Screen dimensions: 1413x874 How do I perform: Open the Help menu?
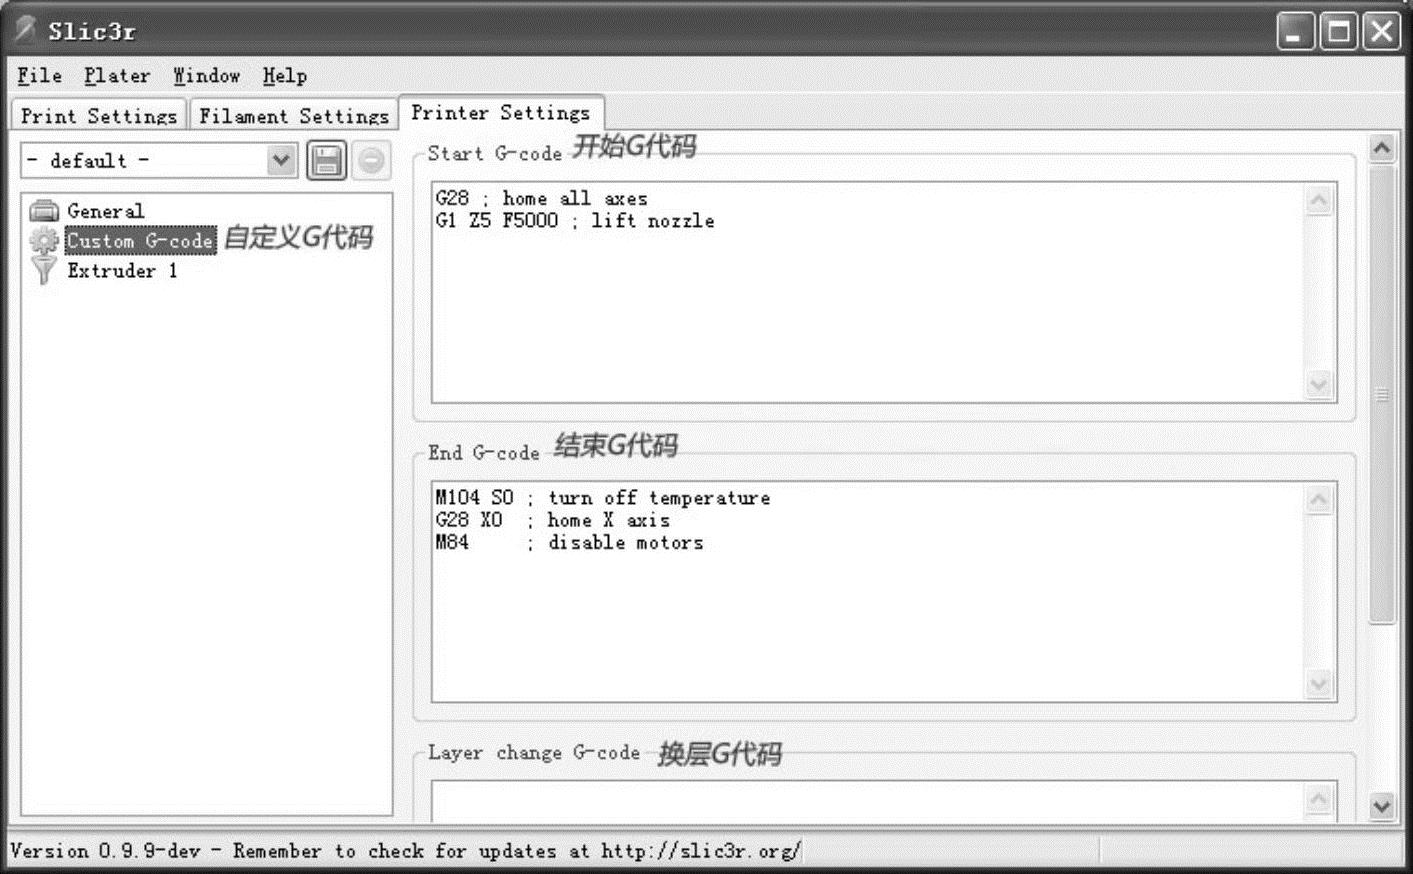click(285, 76)
